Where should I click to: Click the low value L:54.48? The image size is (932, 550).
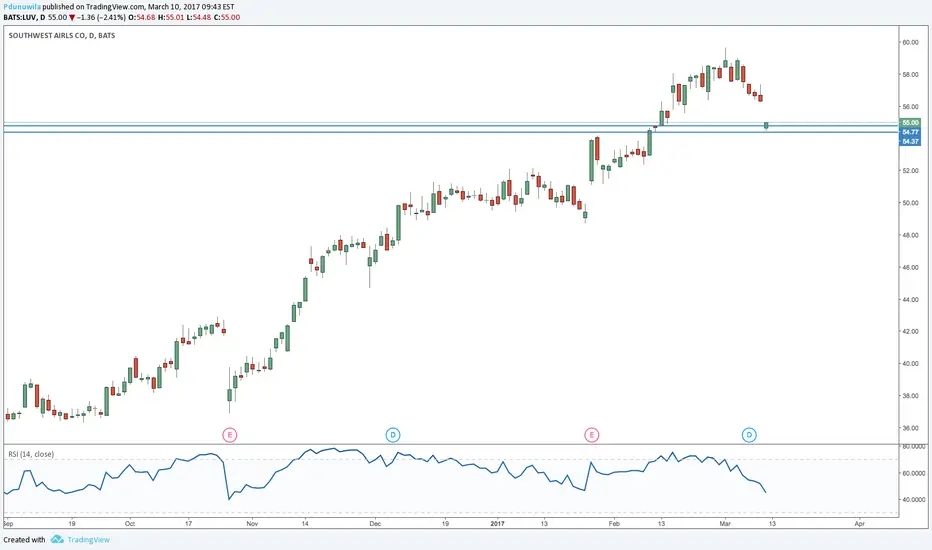(x=199, y=17)
